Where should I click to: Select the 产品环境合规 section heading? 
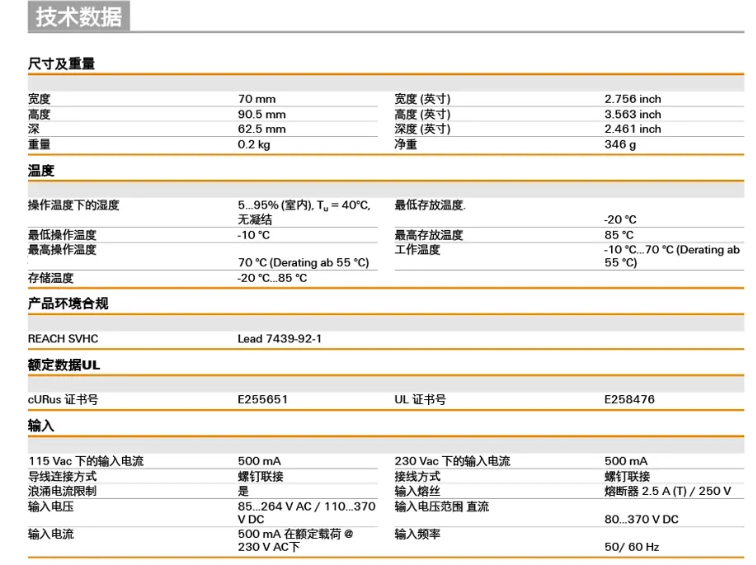(x=68, y=304)
